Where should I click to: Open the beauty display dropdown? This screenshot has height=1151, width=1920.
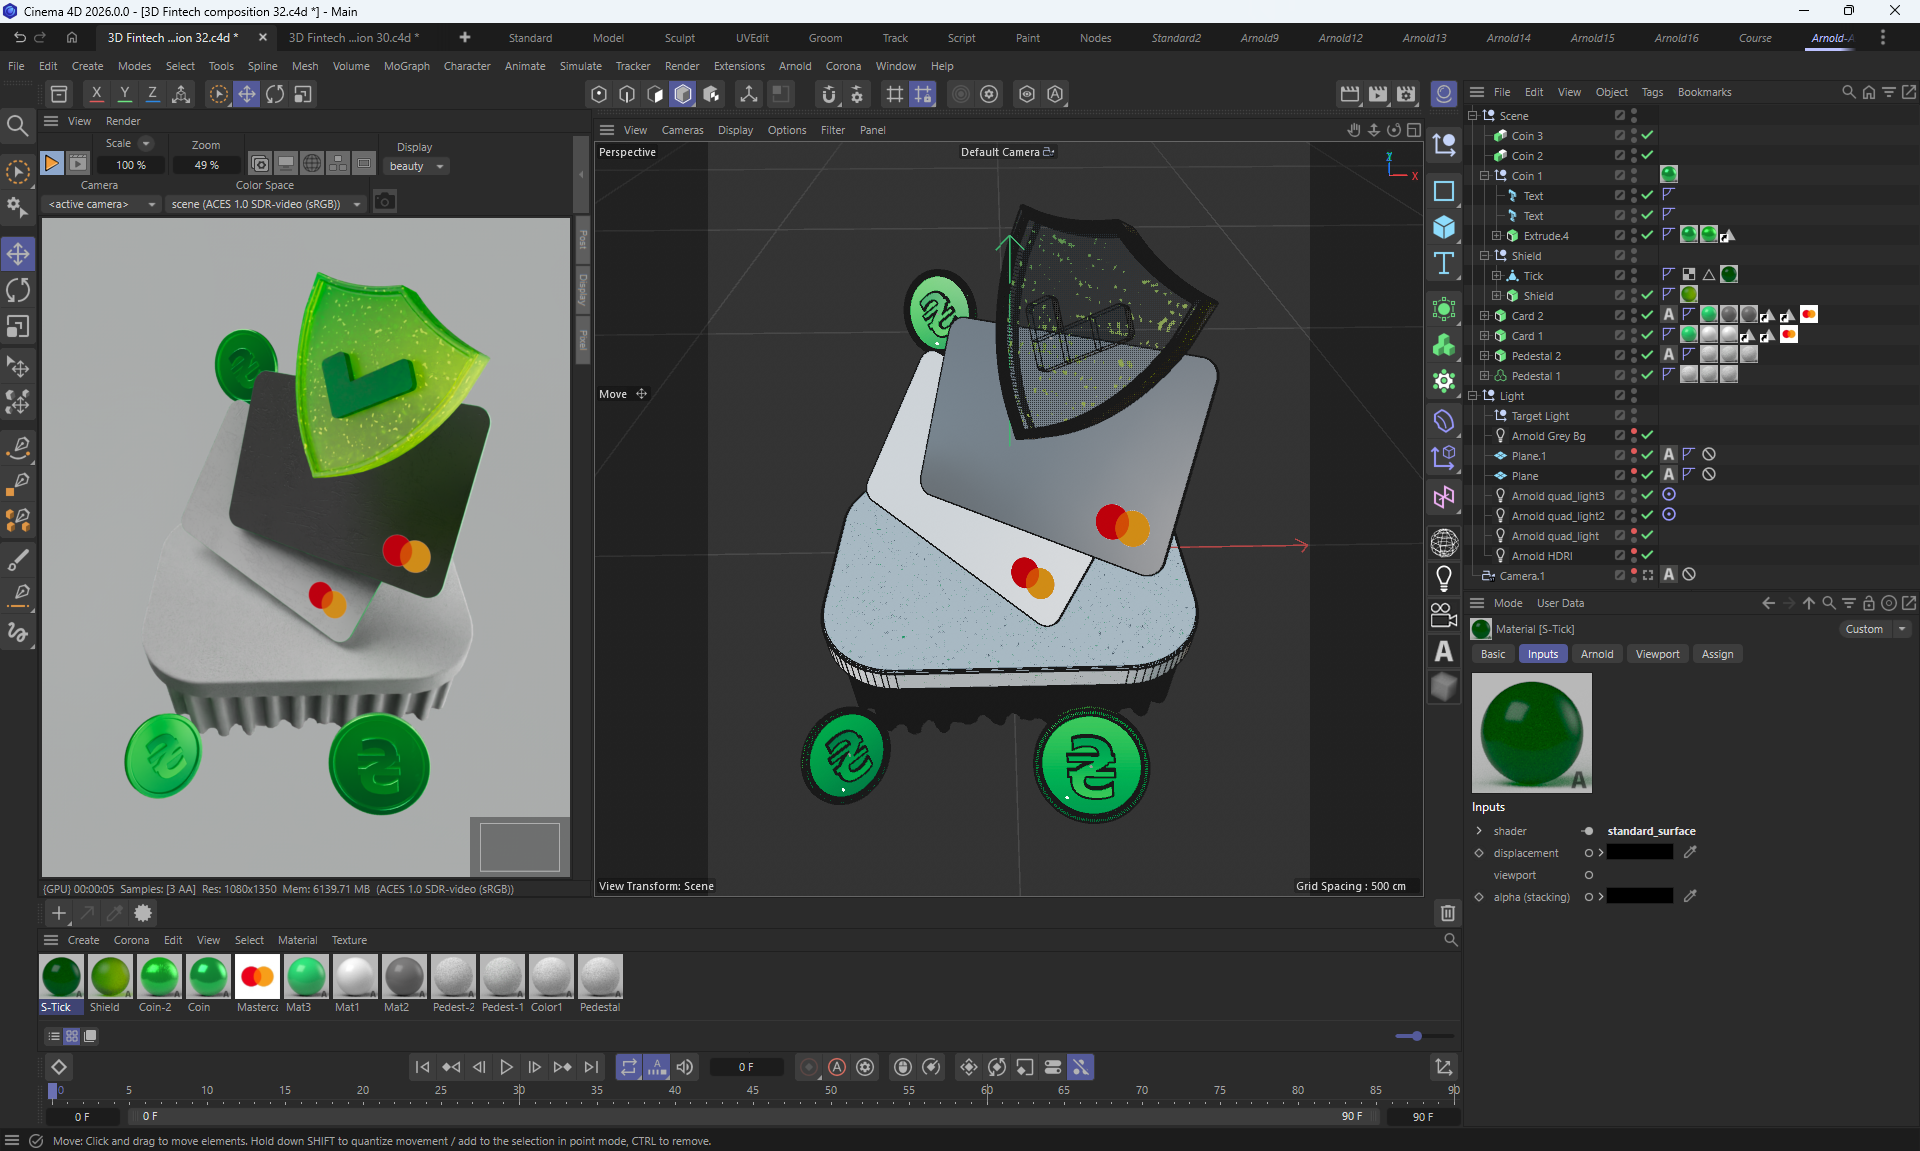tap(417, 166)
